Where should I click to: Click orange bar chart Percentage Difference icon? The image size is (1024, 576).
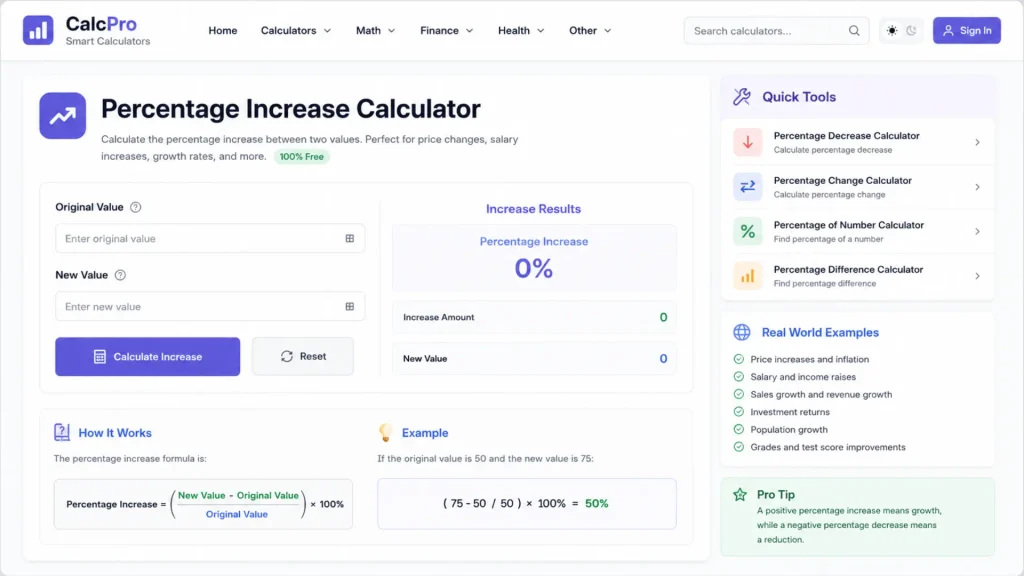(x=747, y=276)
